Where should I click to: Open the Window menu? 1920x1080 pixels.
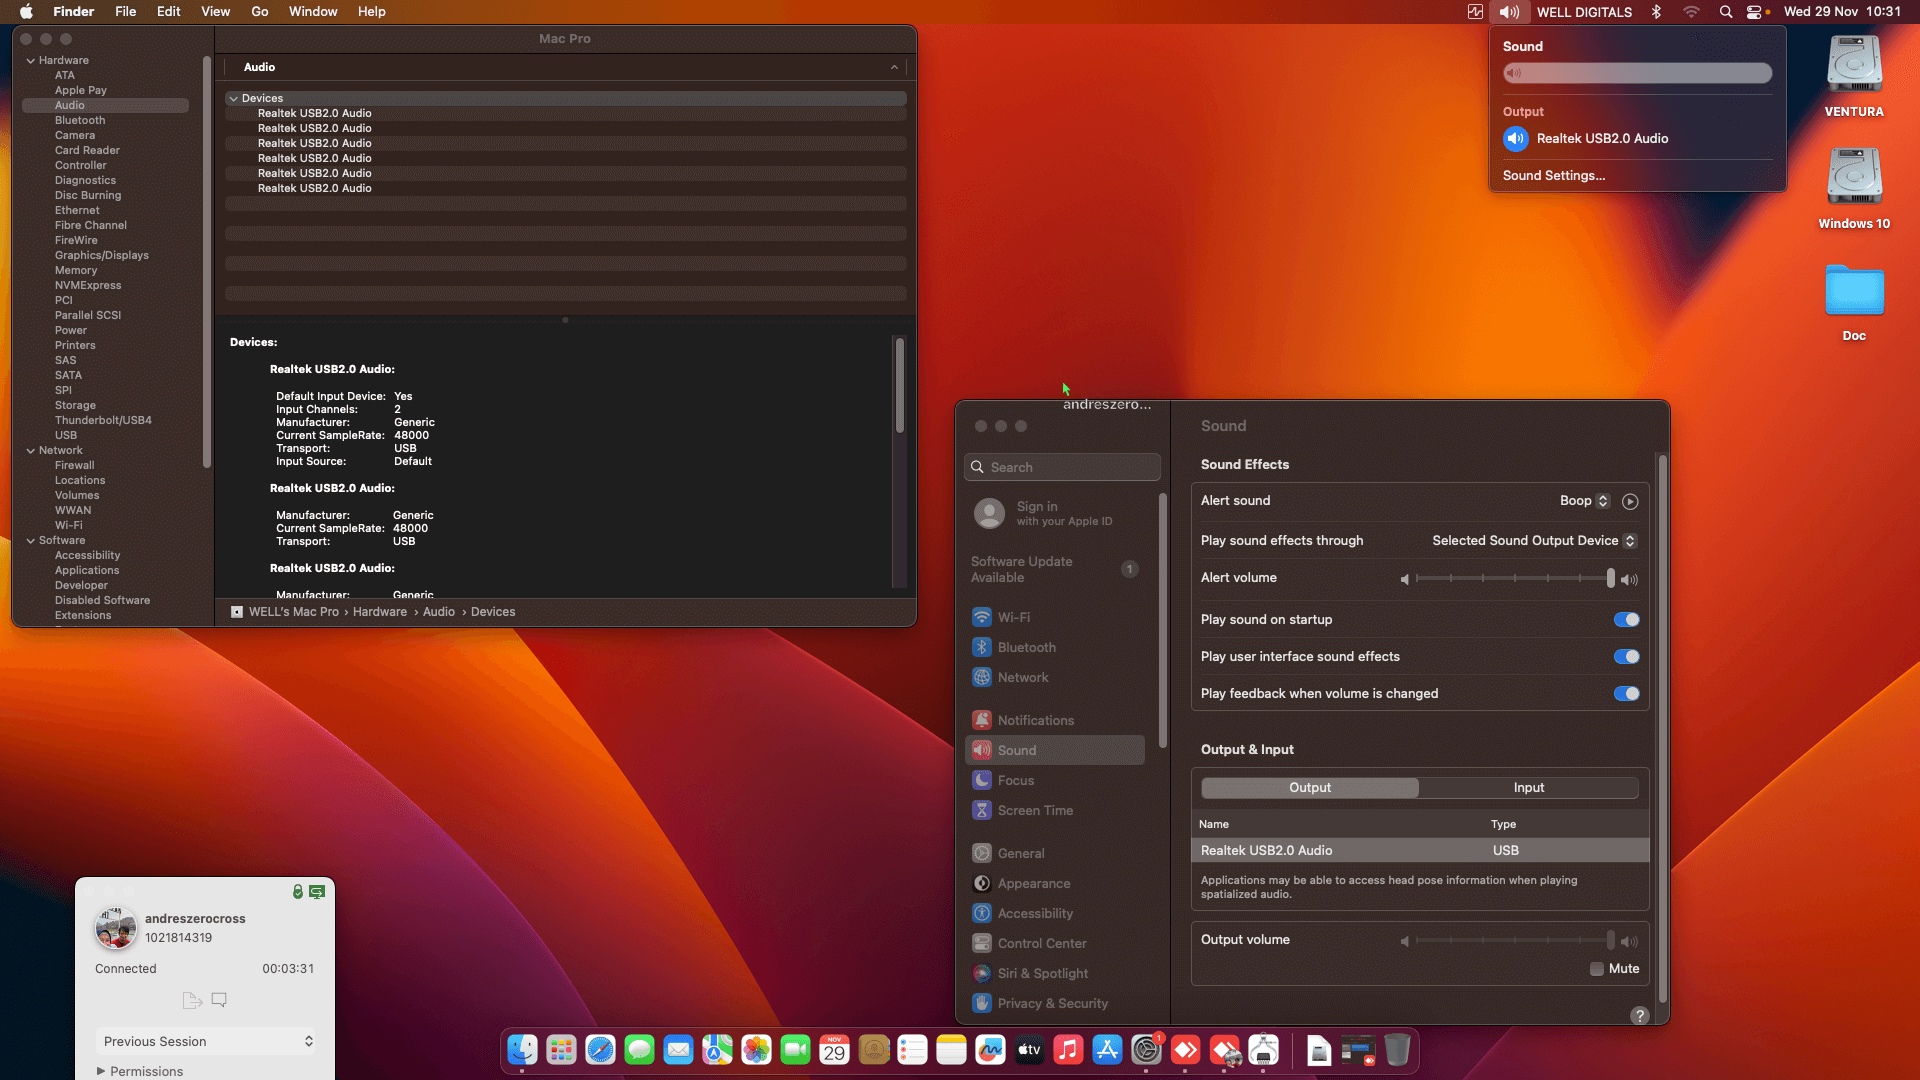click(313, 12)
